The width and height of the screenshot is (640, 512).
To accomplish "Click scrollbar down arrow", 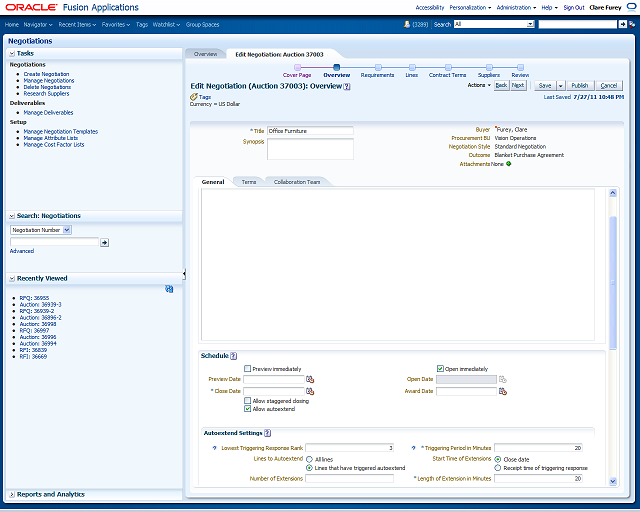I will pyautogui.click(x=613, y=481).
